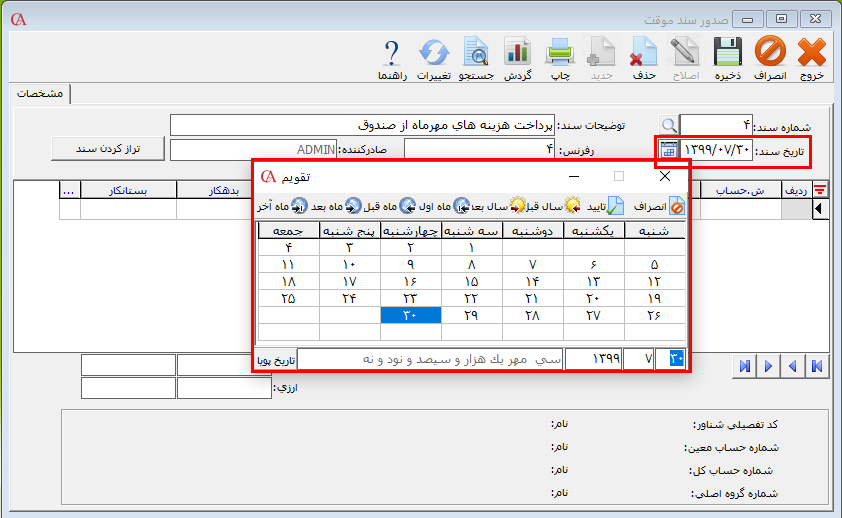Go to next record navigation arrow
842x518 pixels.
[768, 366]
